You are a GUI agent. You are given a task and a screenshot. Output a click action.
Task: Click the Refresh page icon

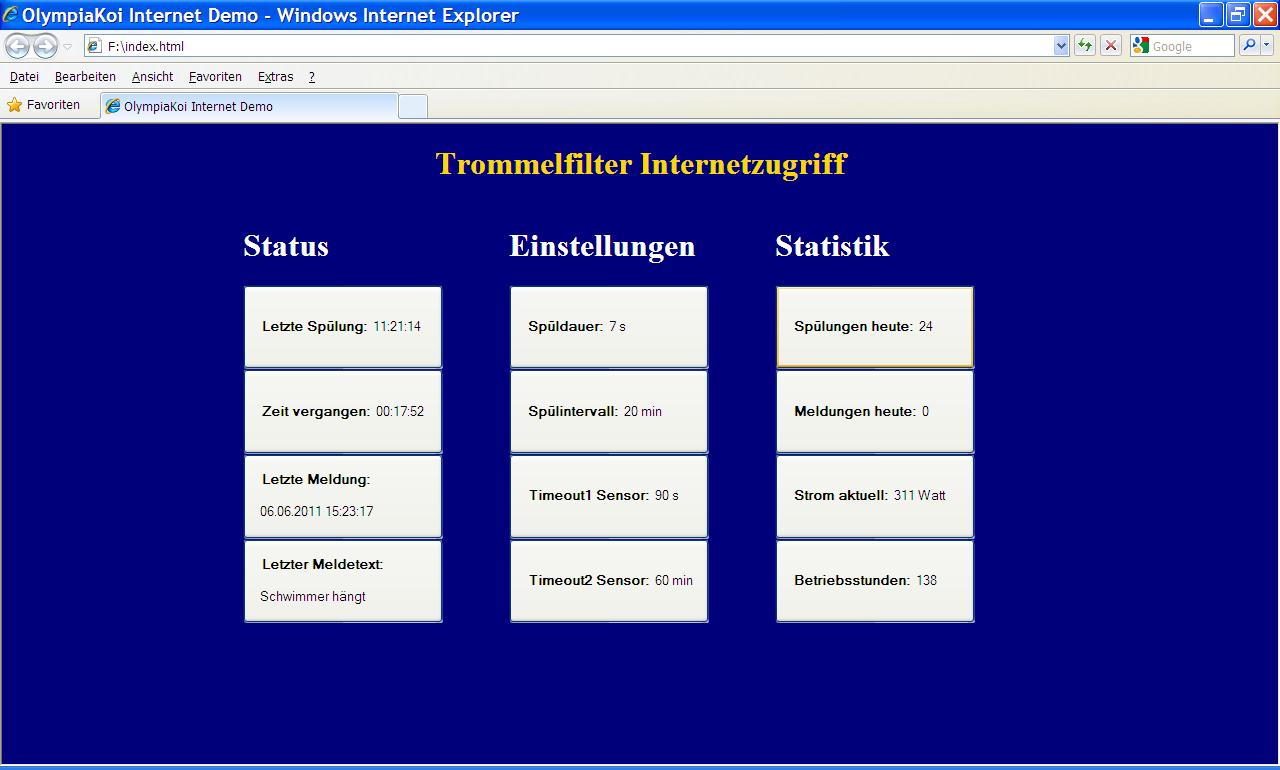[x=1085, y=46]
